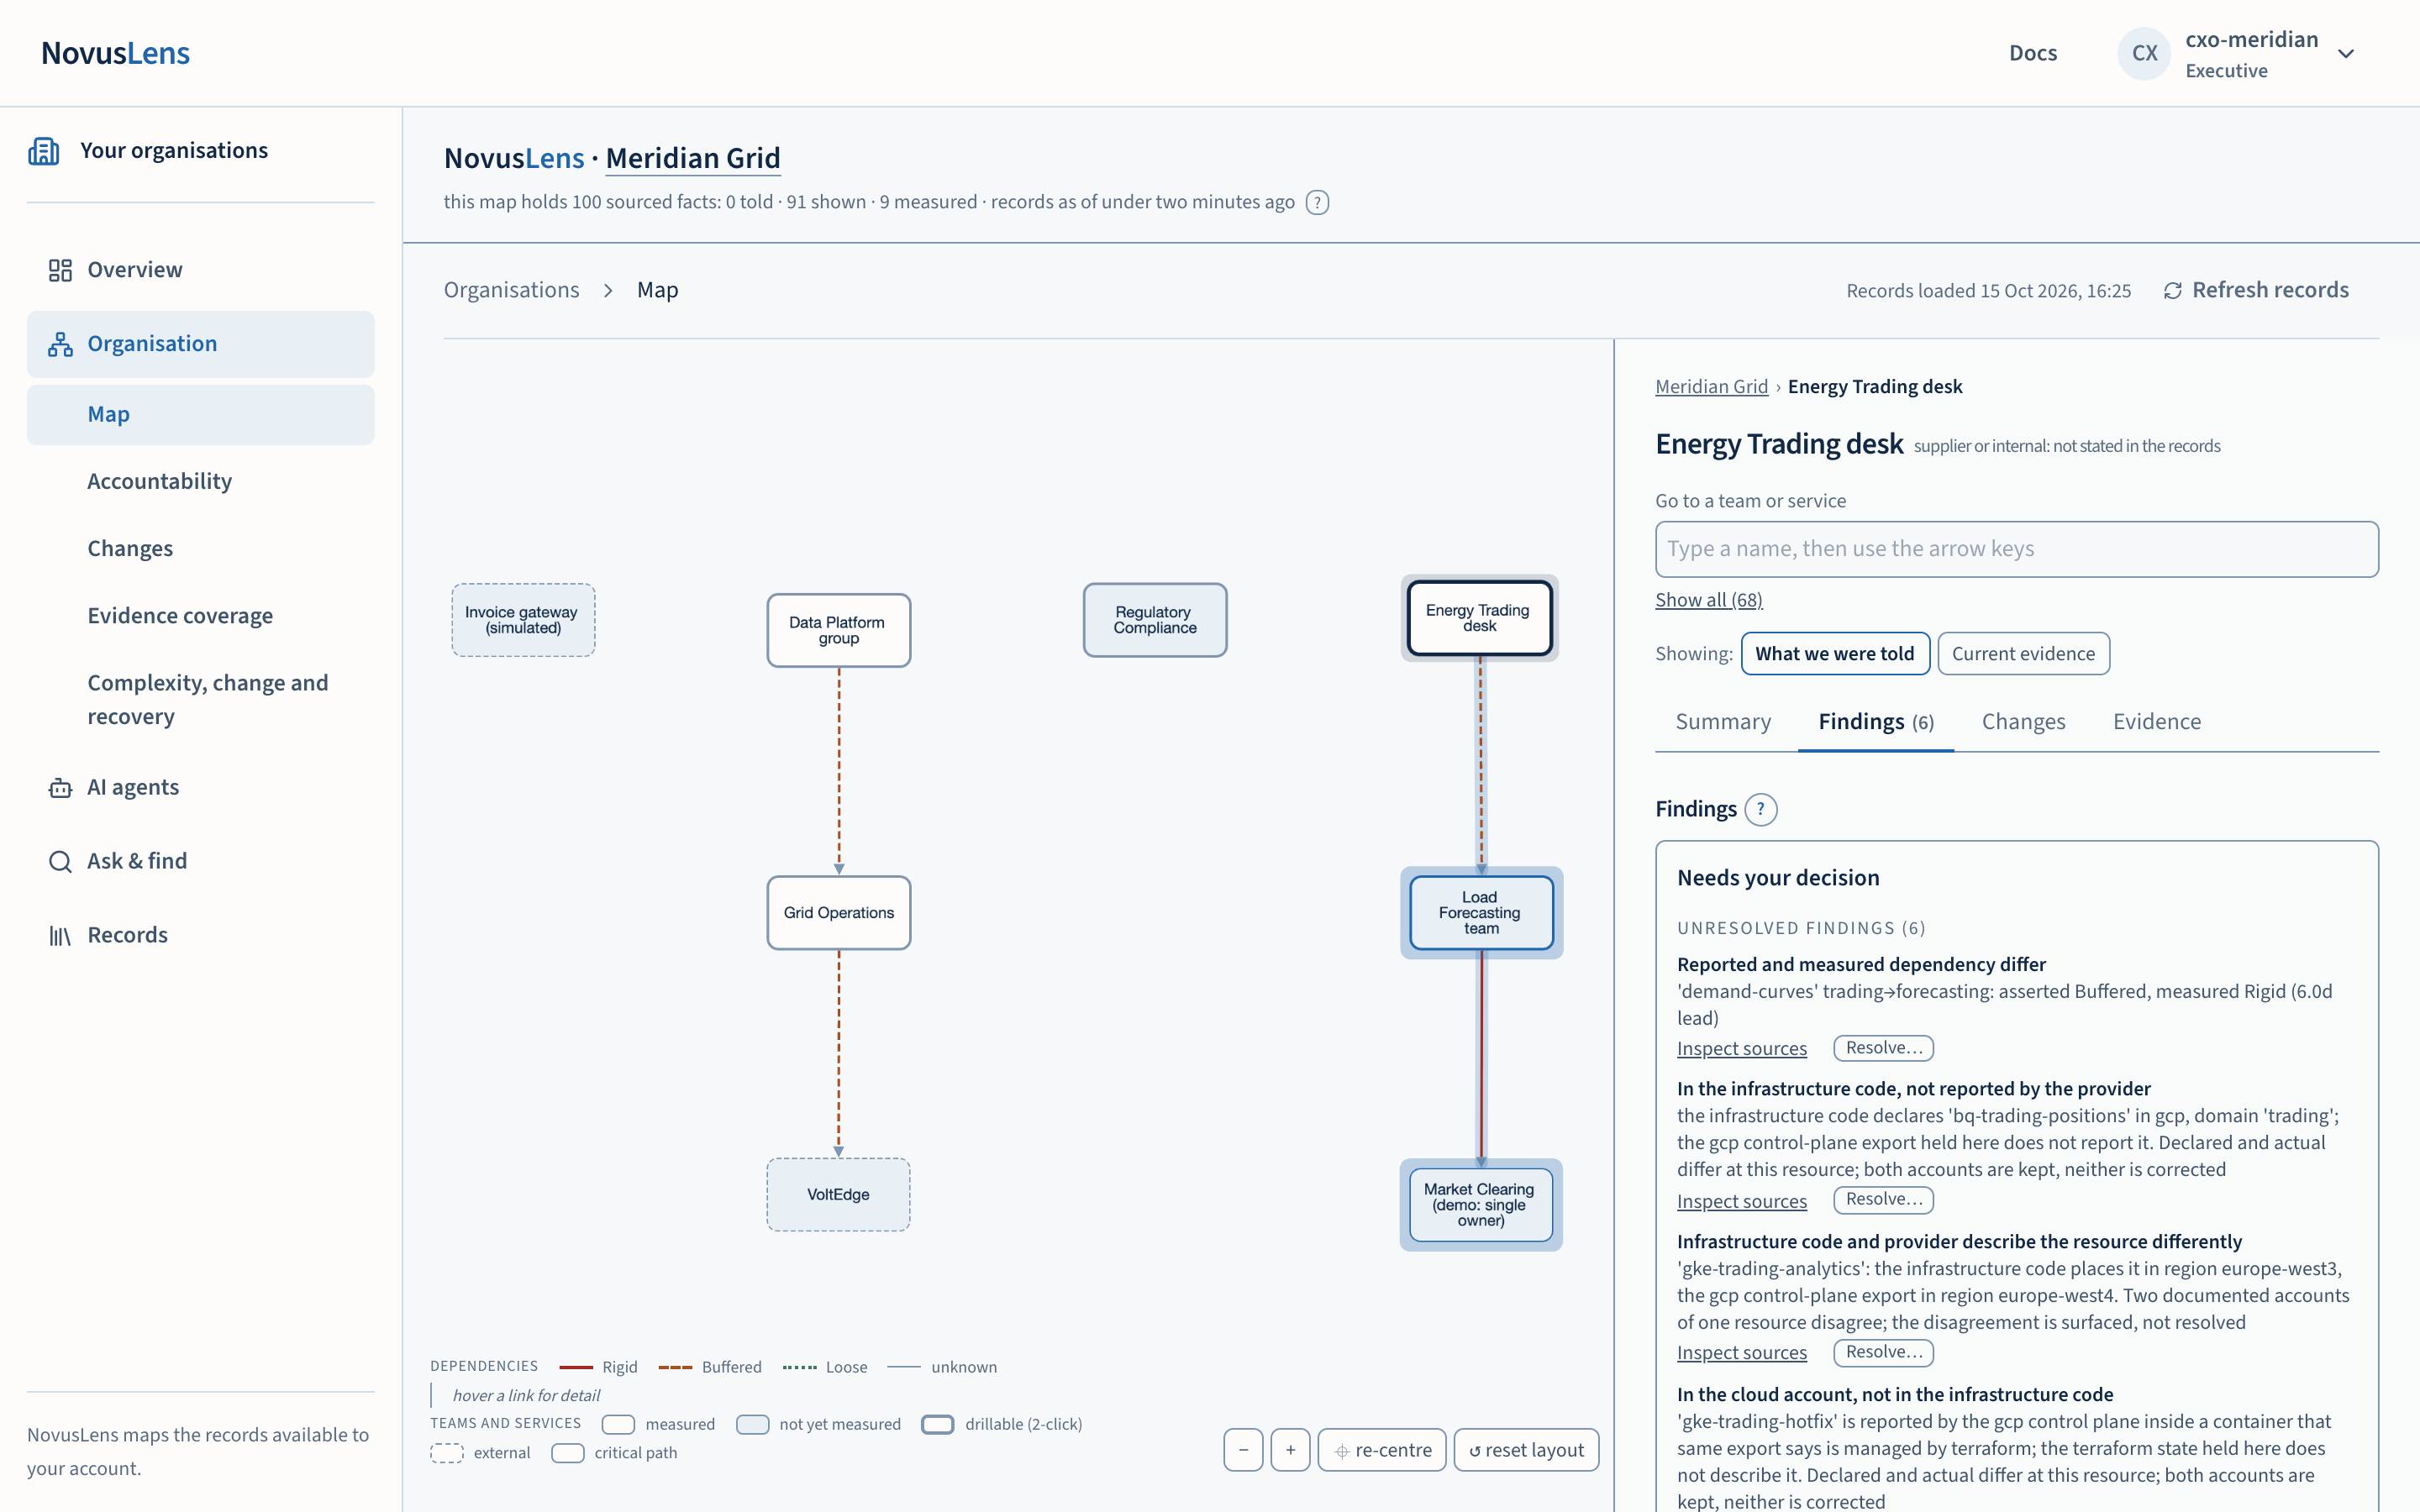Click the Records library icon
The image size is (2420, 1512).
point(60,936)
